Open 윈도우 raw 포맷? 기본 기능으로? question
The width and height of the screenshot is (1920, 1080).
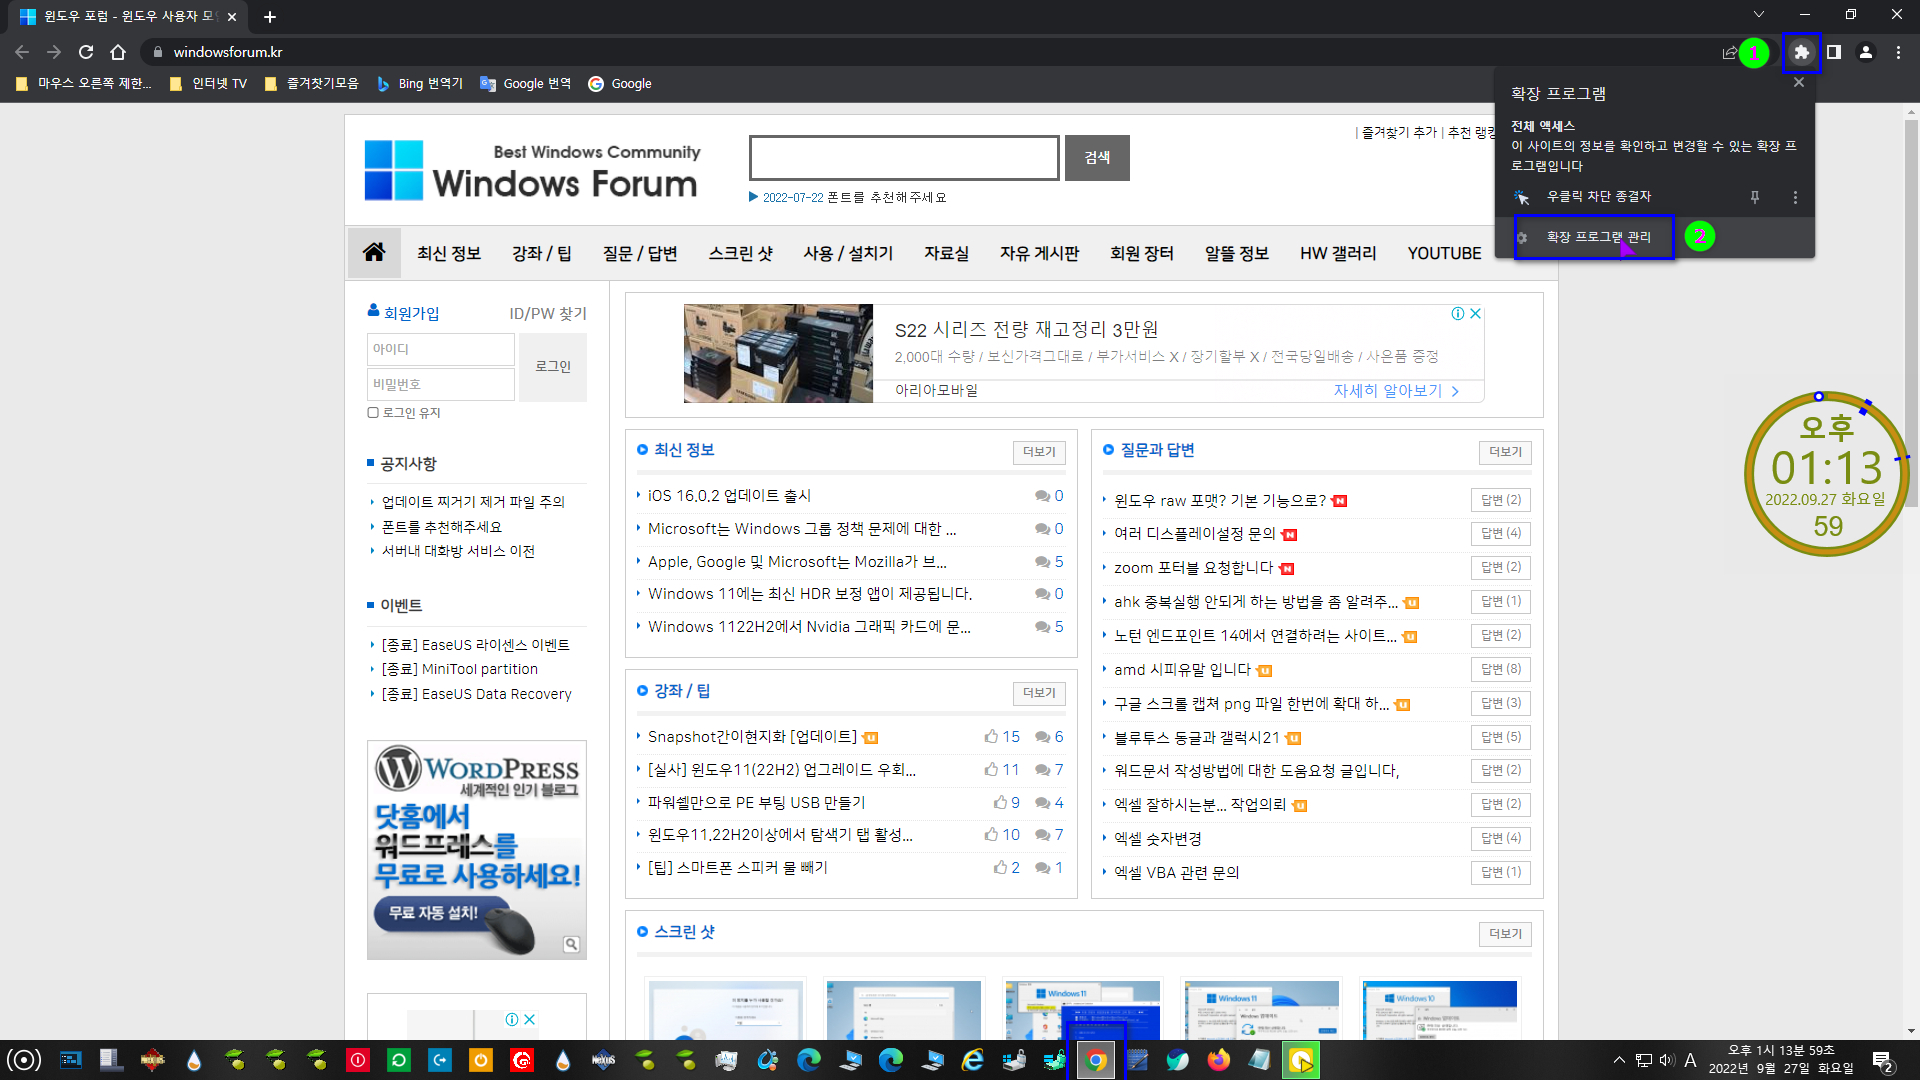pyautogui.click(x=1220, y=500)
